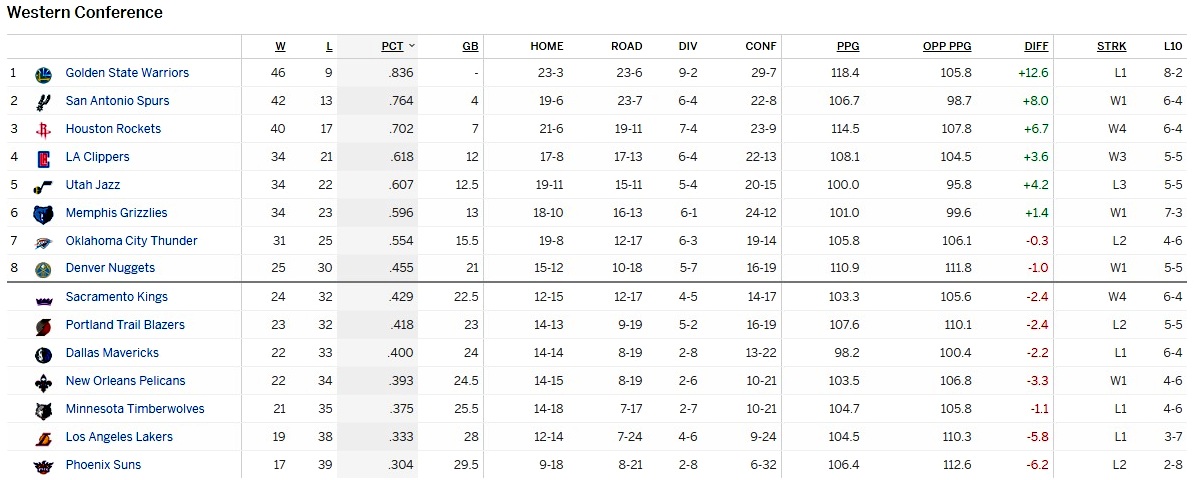Image resolution: width=1194 pixels, height=480 pixels.
Task: Toggle sort arrow on PCT column
Action: pyautogui.click(x=412, y=46)
